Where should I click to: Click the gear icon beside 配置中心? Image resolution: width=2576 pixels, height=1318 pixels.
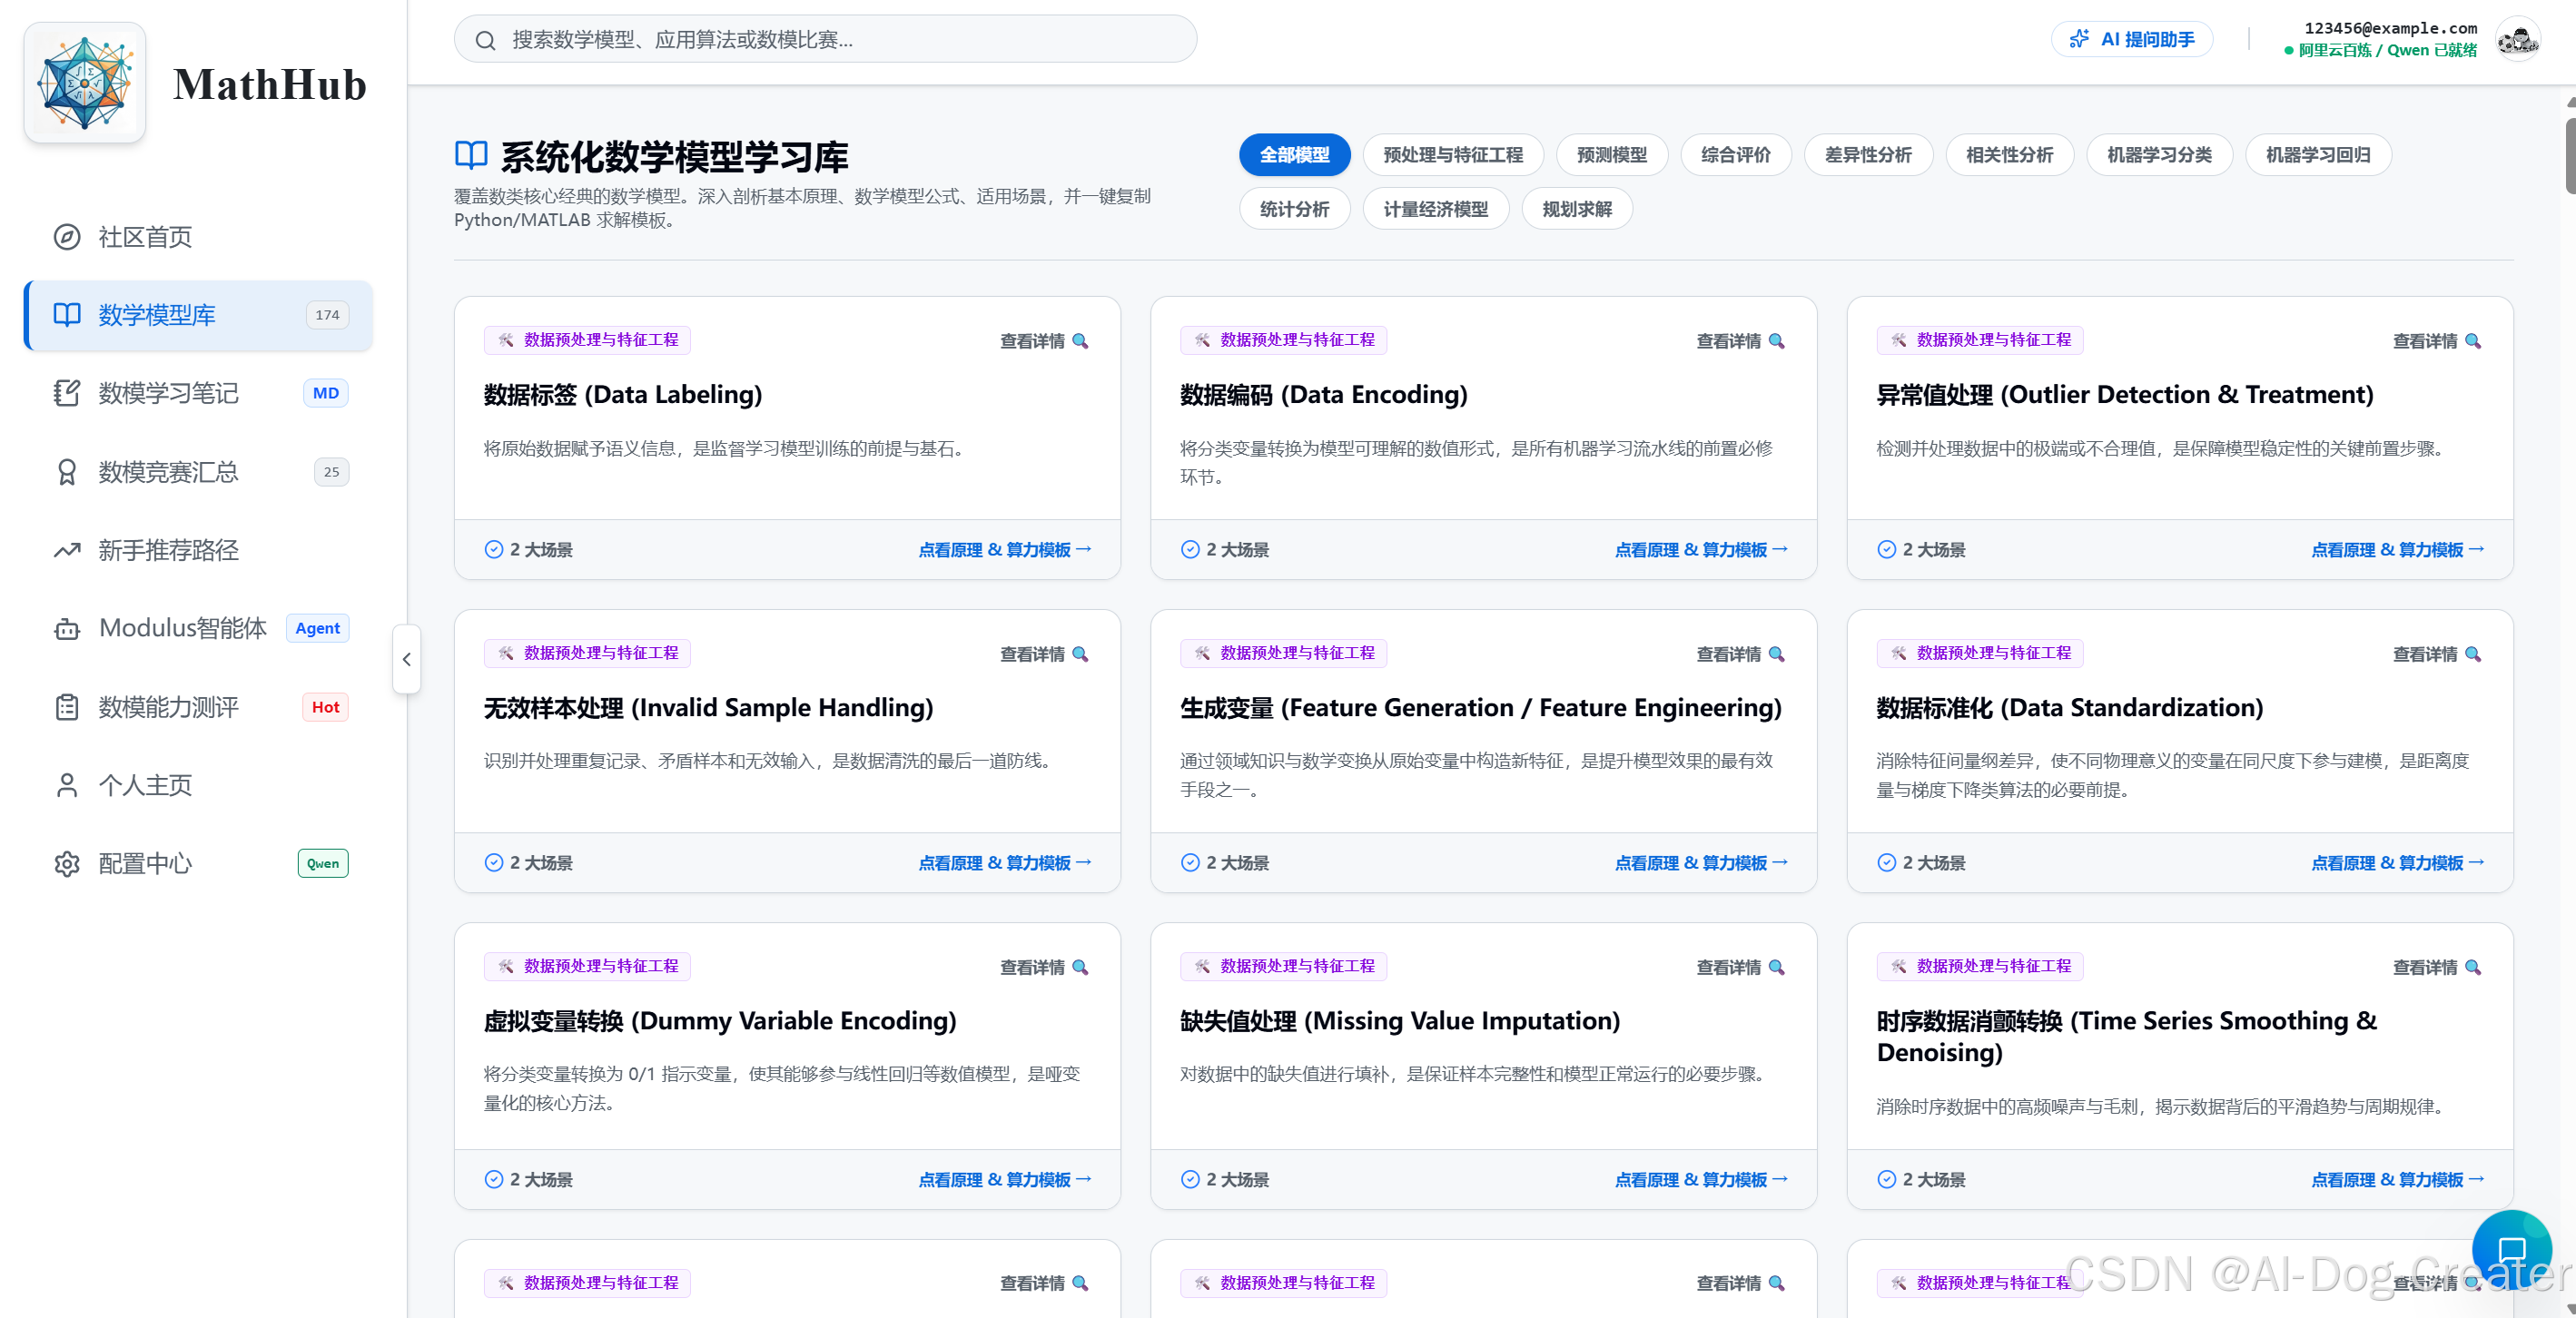coord(67,863)
